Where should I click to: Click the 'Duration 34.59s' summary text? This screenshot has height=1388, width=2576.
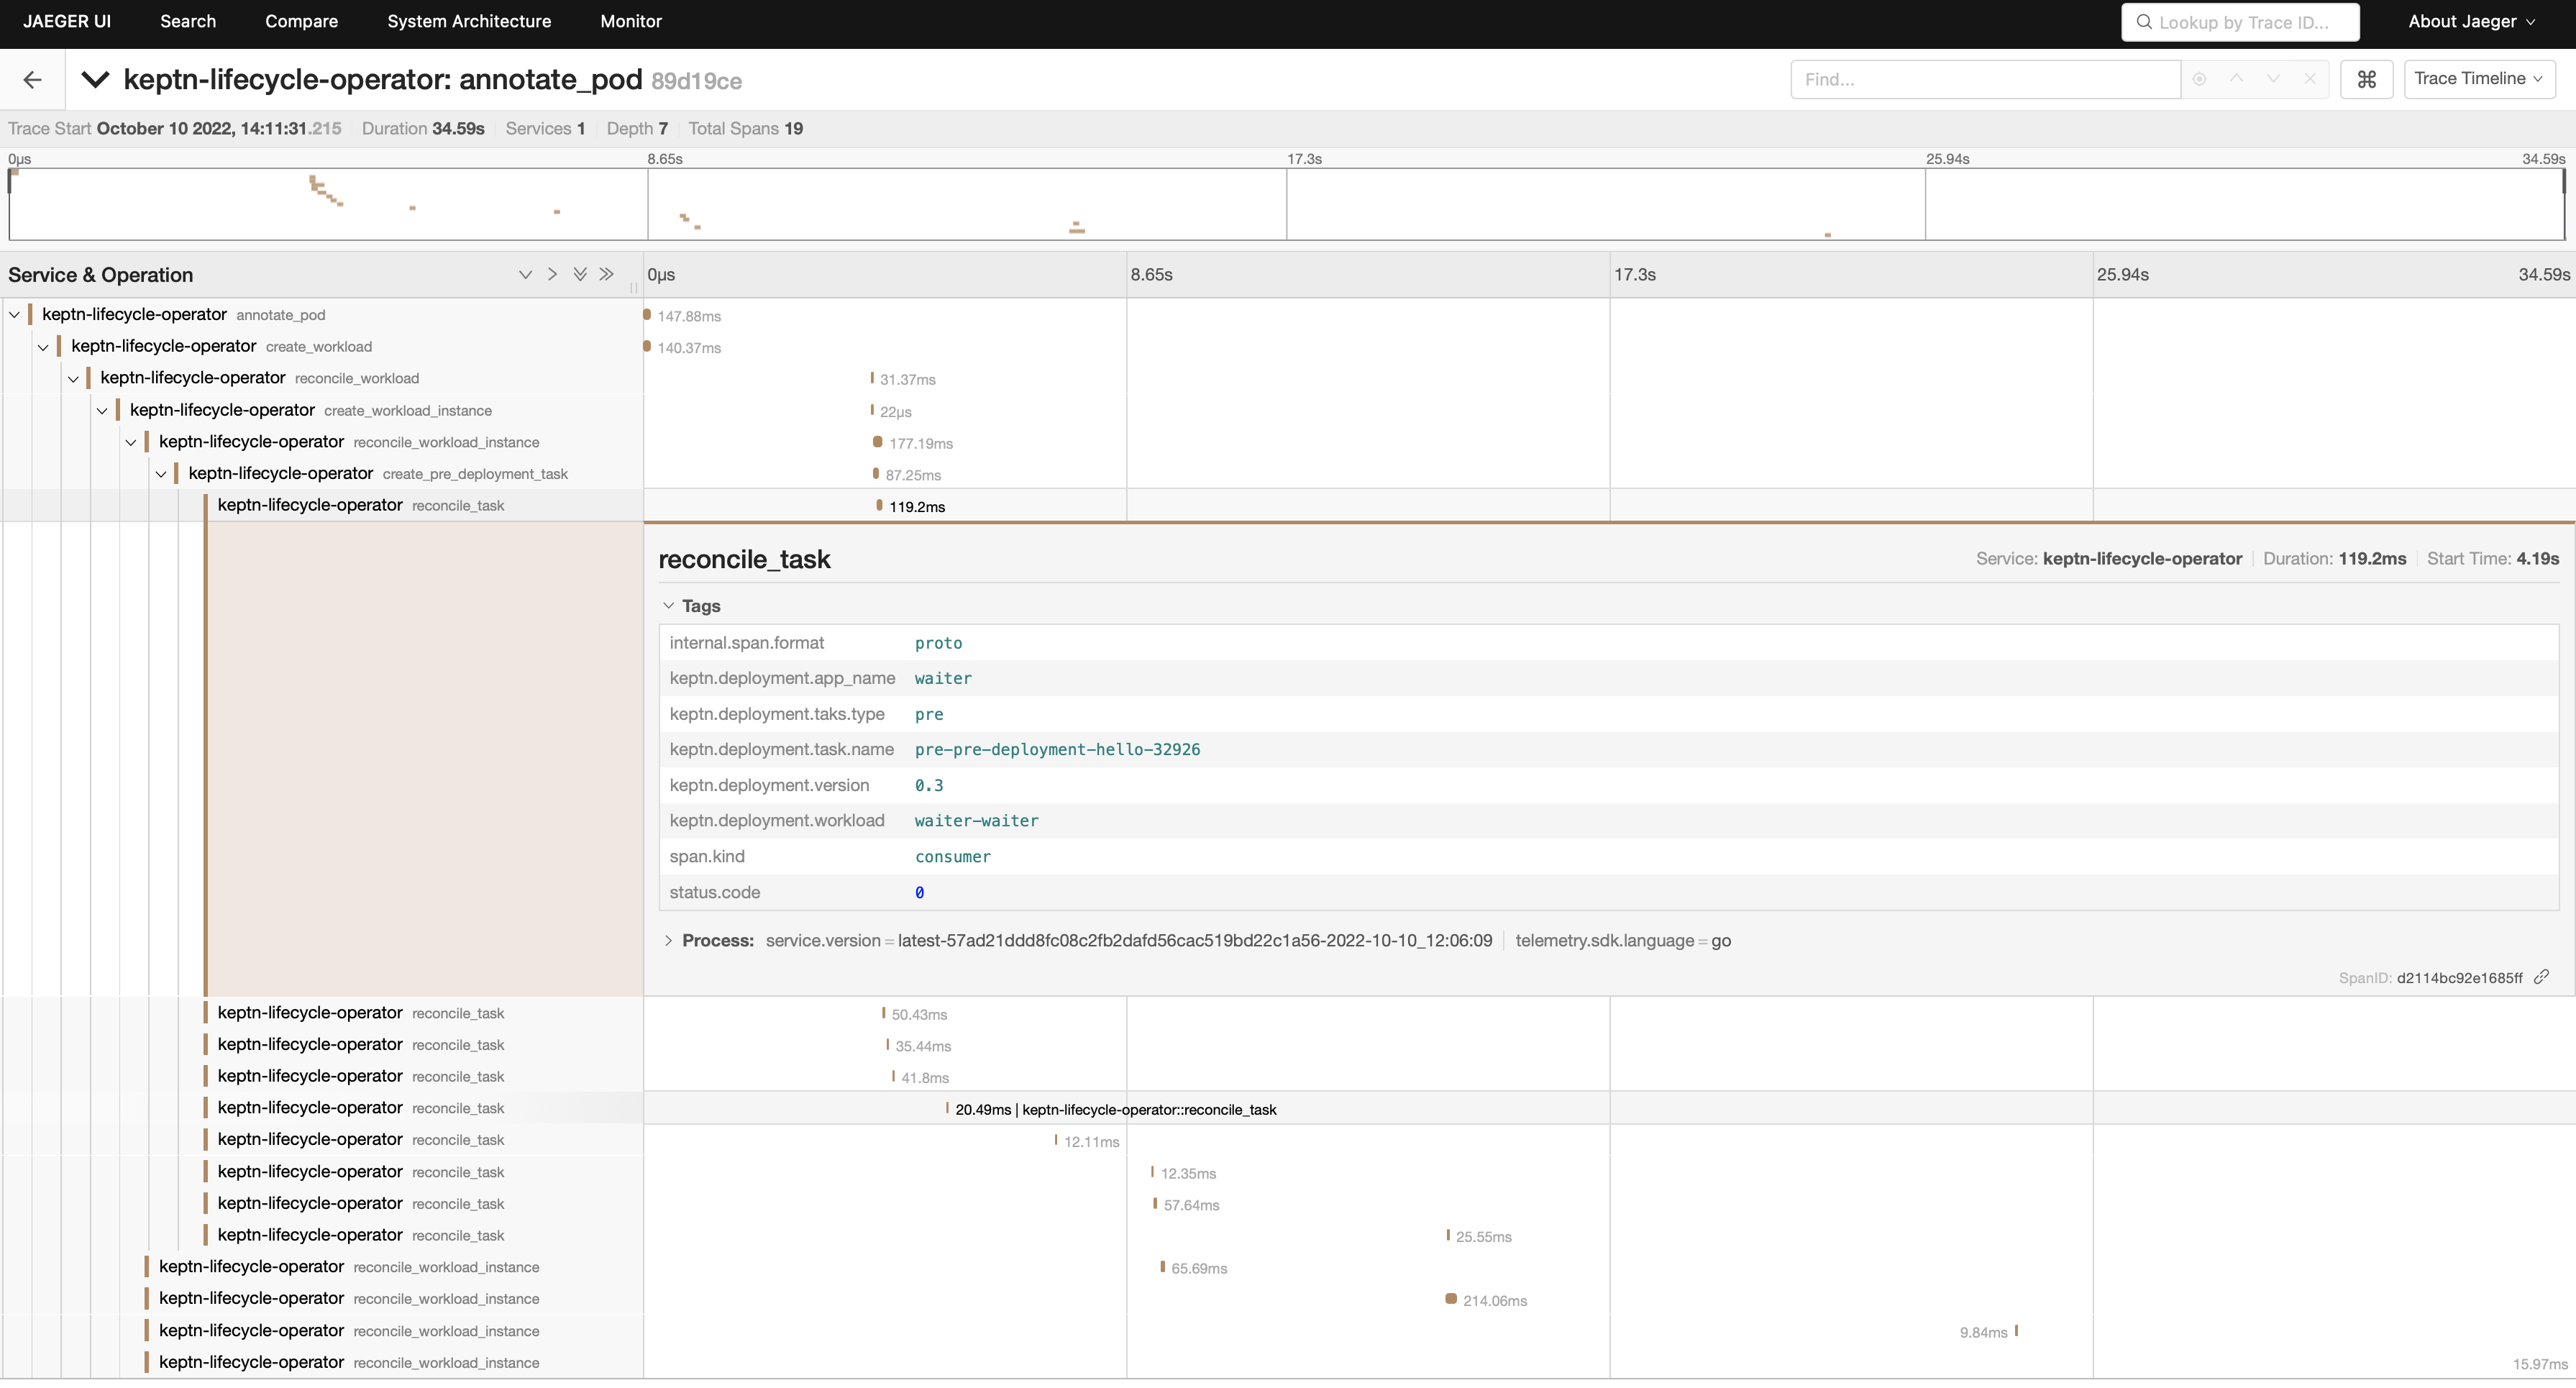coord(423,129)
